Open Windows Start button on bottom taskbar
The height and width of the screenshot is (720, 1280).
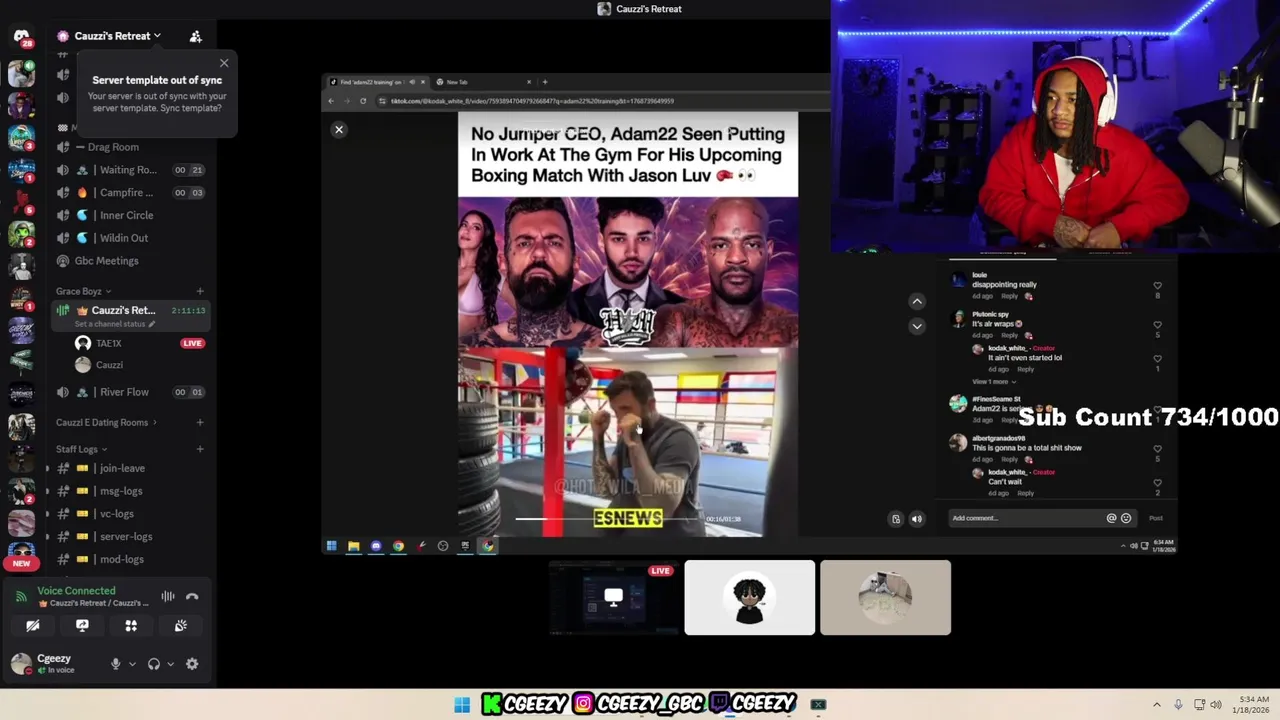462,705
